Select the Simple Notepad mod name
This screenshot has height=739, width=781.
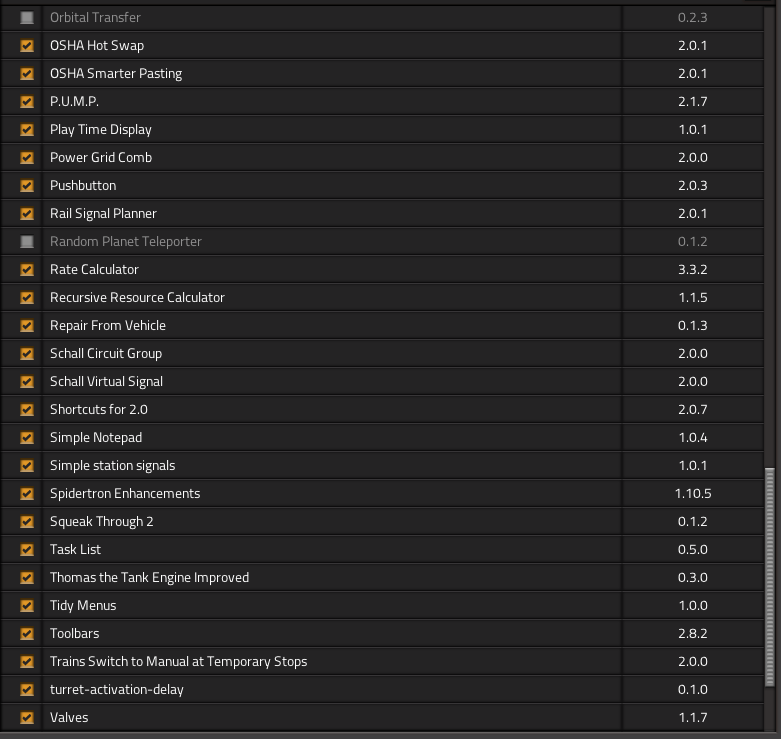click(x=96, y=437)
